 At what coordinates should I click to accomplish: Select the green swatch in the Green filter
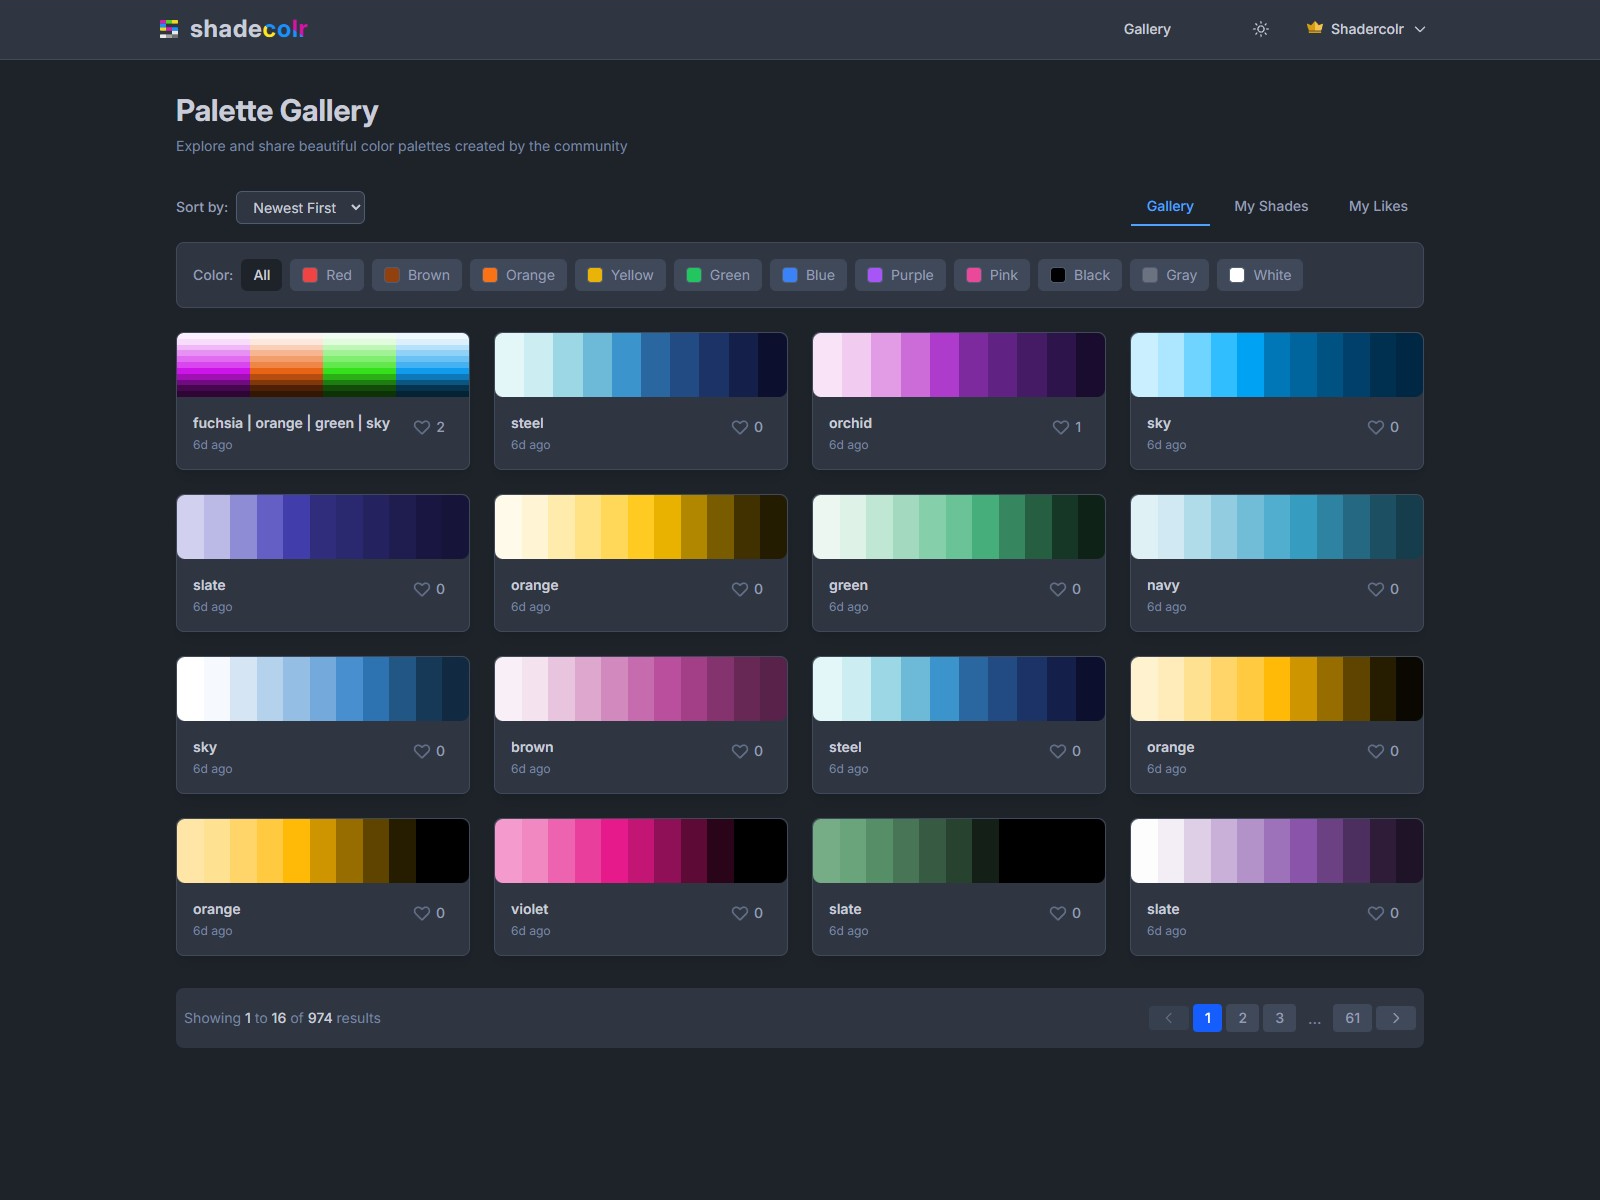pyautogui.click(x=694, y=275)
